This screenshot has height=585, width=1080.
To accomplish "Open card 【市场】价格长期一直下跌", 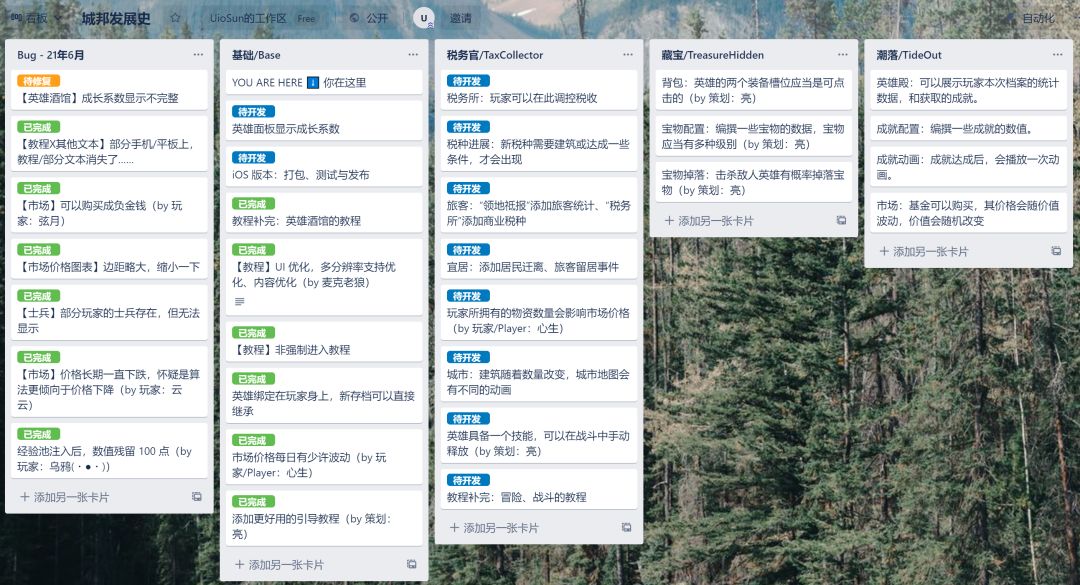I will click(109, 382).
